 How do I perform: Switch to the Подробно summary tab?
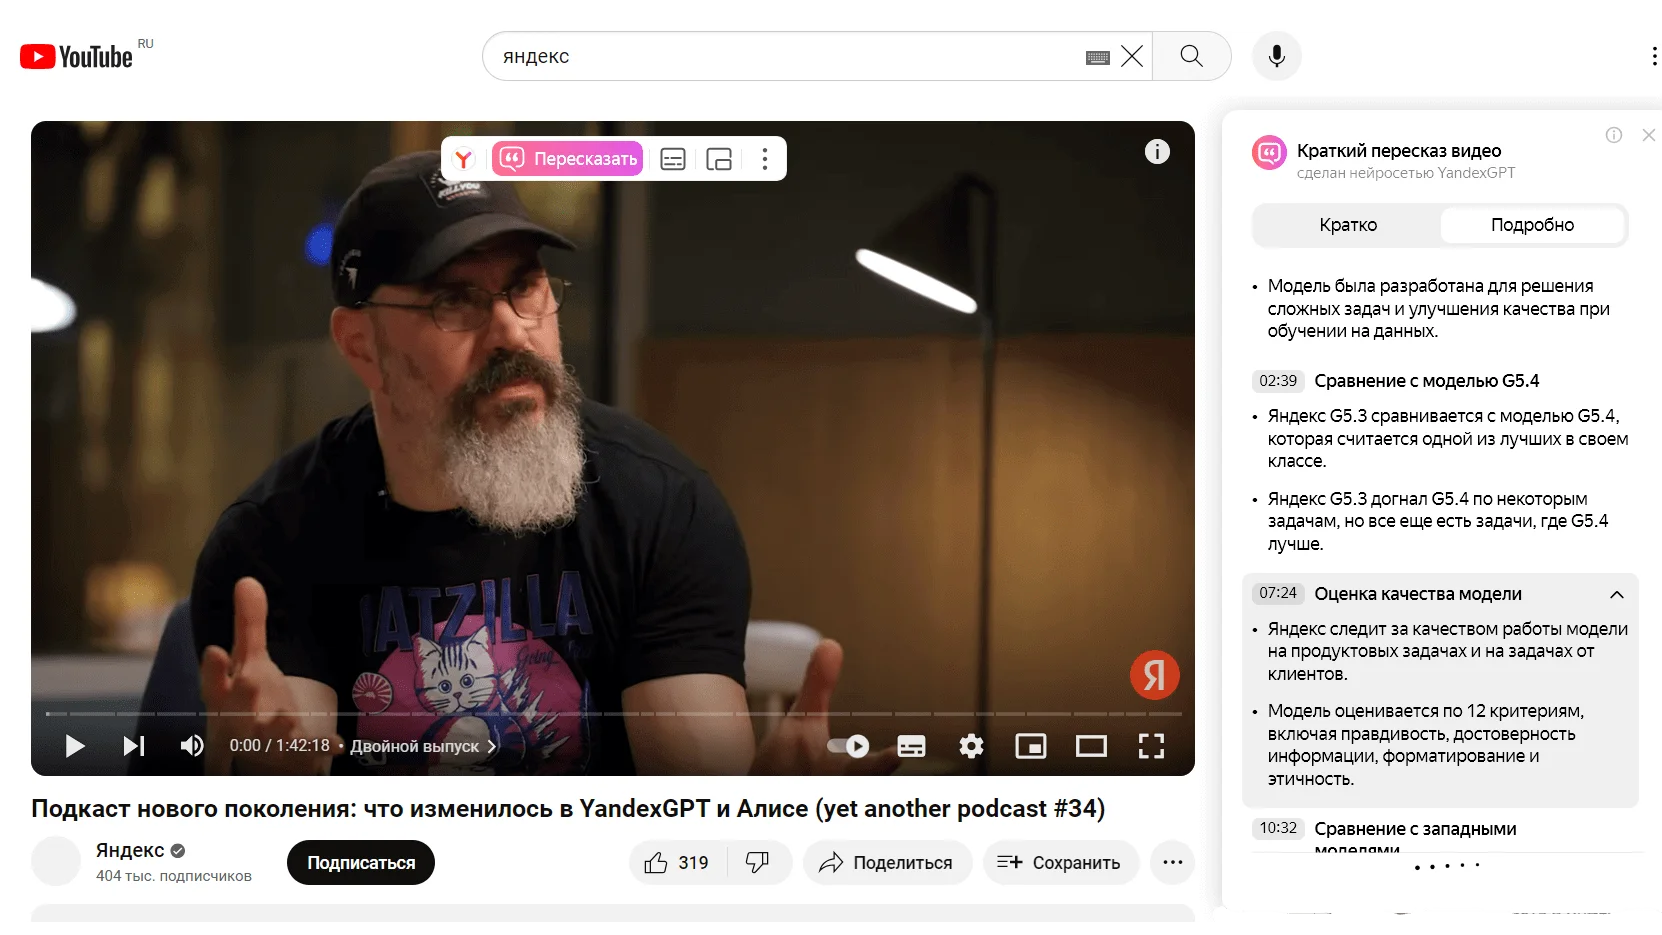coord(1532,225)
